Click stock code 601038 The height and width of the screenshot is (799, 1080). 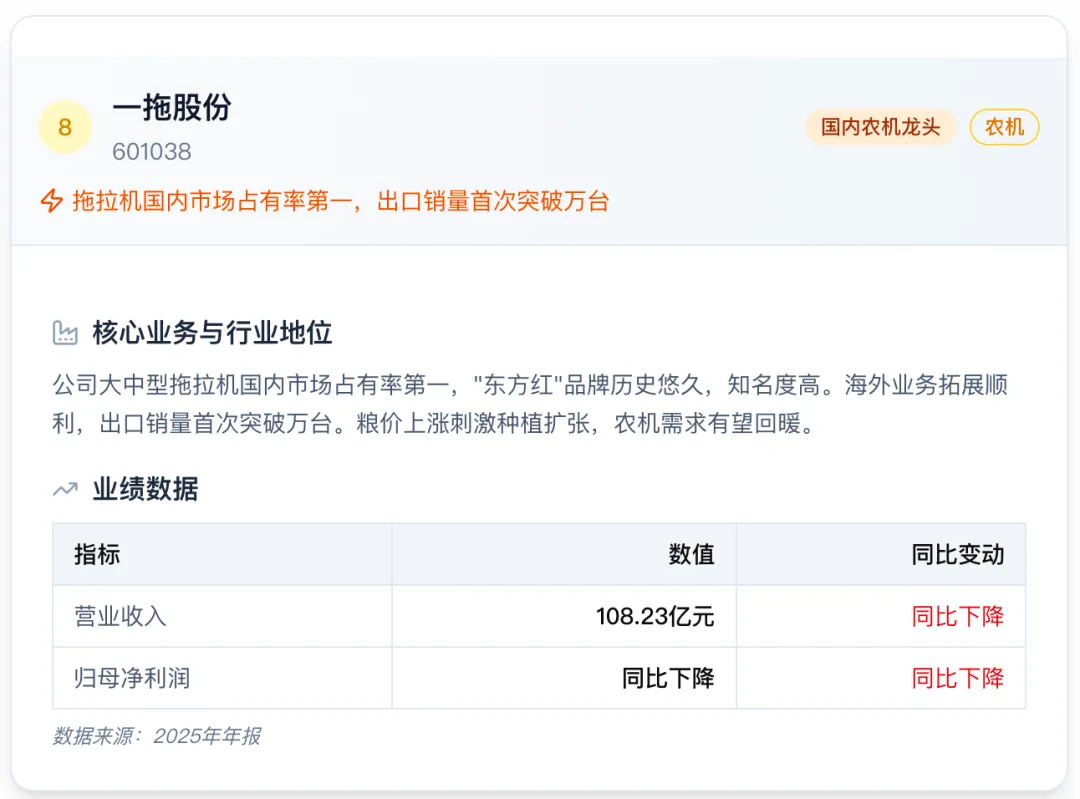[x=152, y=152]
